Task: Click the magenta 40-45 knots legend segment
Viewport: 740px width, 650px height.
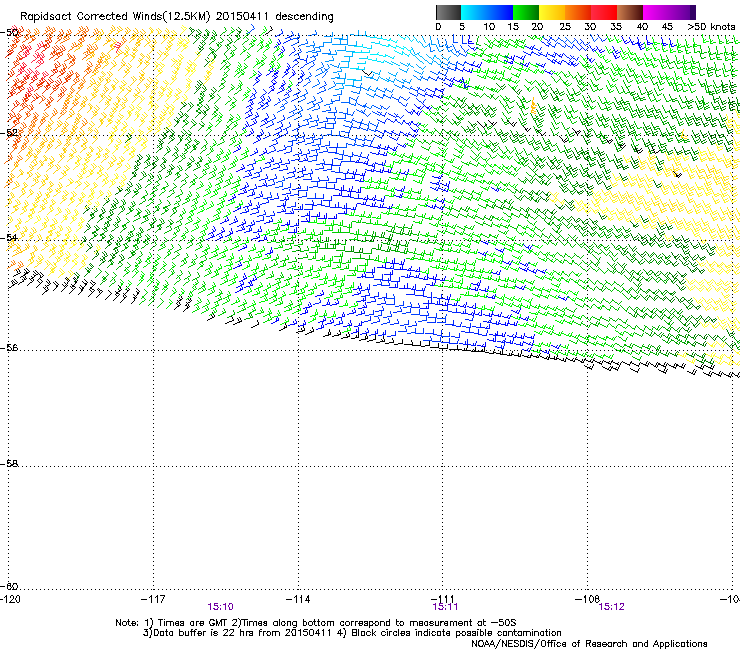Action: [x=656, y=12]
